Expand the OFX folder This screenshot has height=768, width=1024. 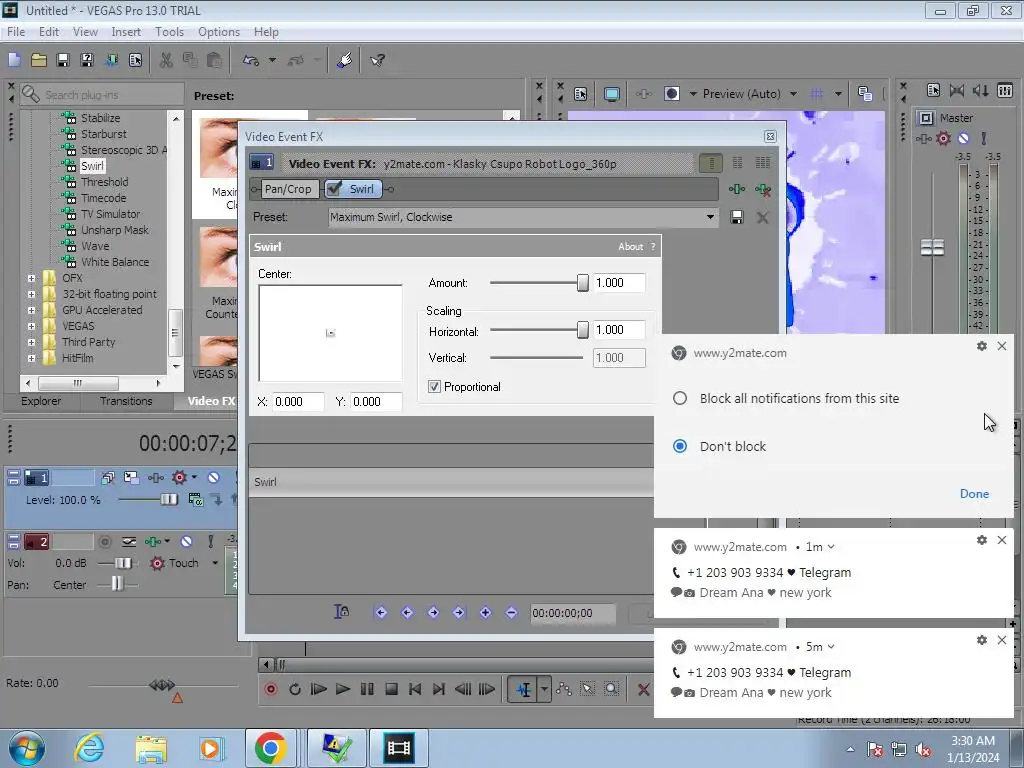pyautogui.click(x=31, y=278)
